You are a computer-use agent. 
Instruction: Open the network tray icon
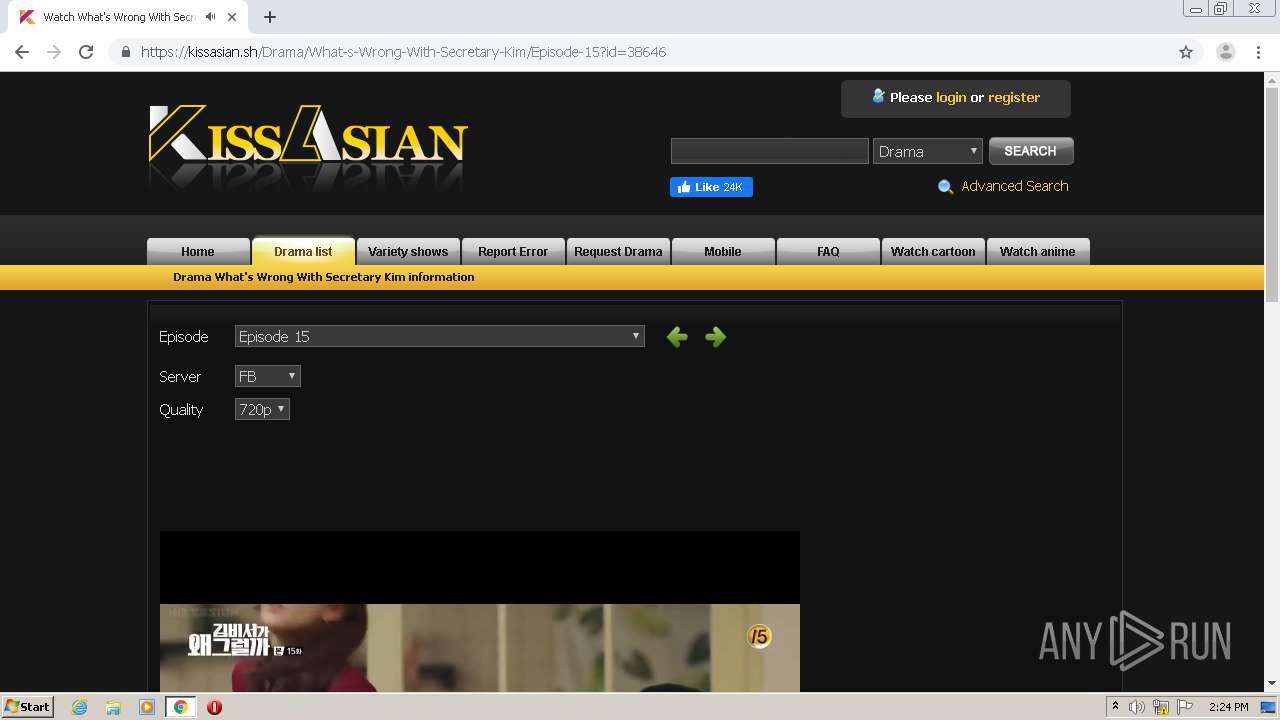[x=1161, y=707]
